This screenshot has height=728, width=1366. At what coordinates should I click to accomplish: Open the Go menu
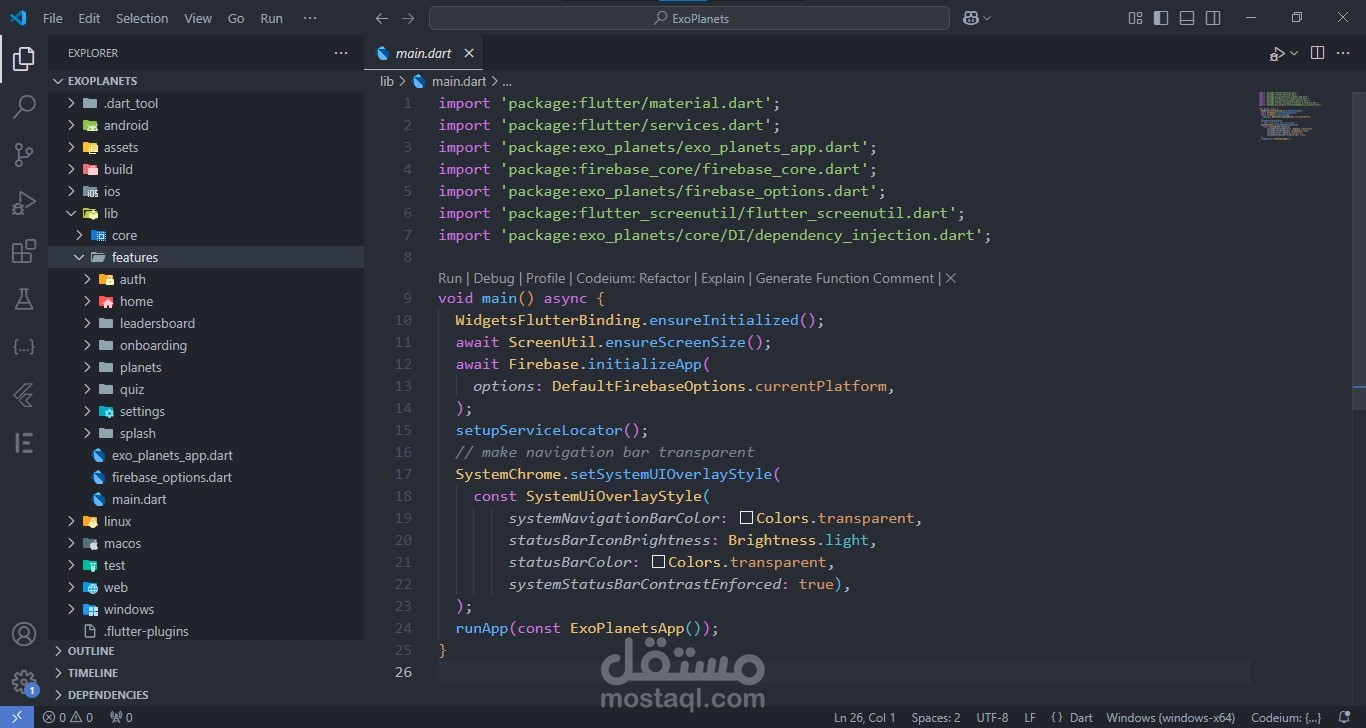(236, 18)
